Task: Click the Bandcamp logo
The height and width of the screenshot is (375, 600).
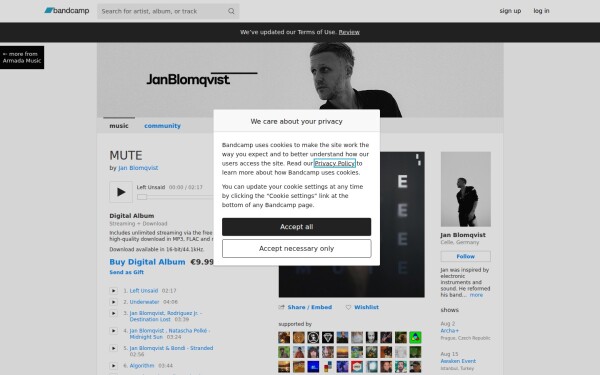Action: pyautogui.click(x=67, y=11)
